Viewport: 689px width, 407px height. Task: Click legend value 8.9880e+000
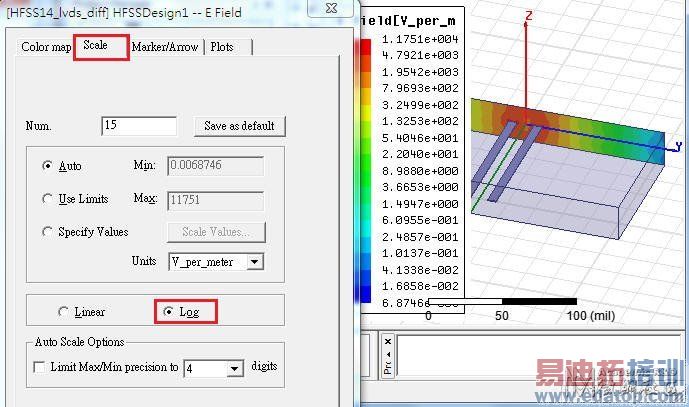(420, 171)
